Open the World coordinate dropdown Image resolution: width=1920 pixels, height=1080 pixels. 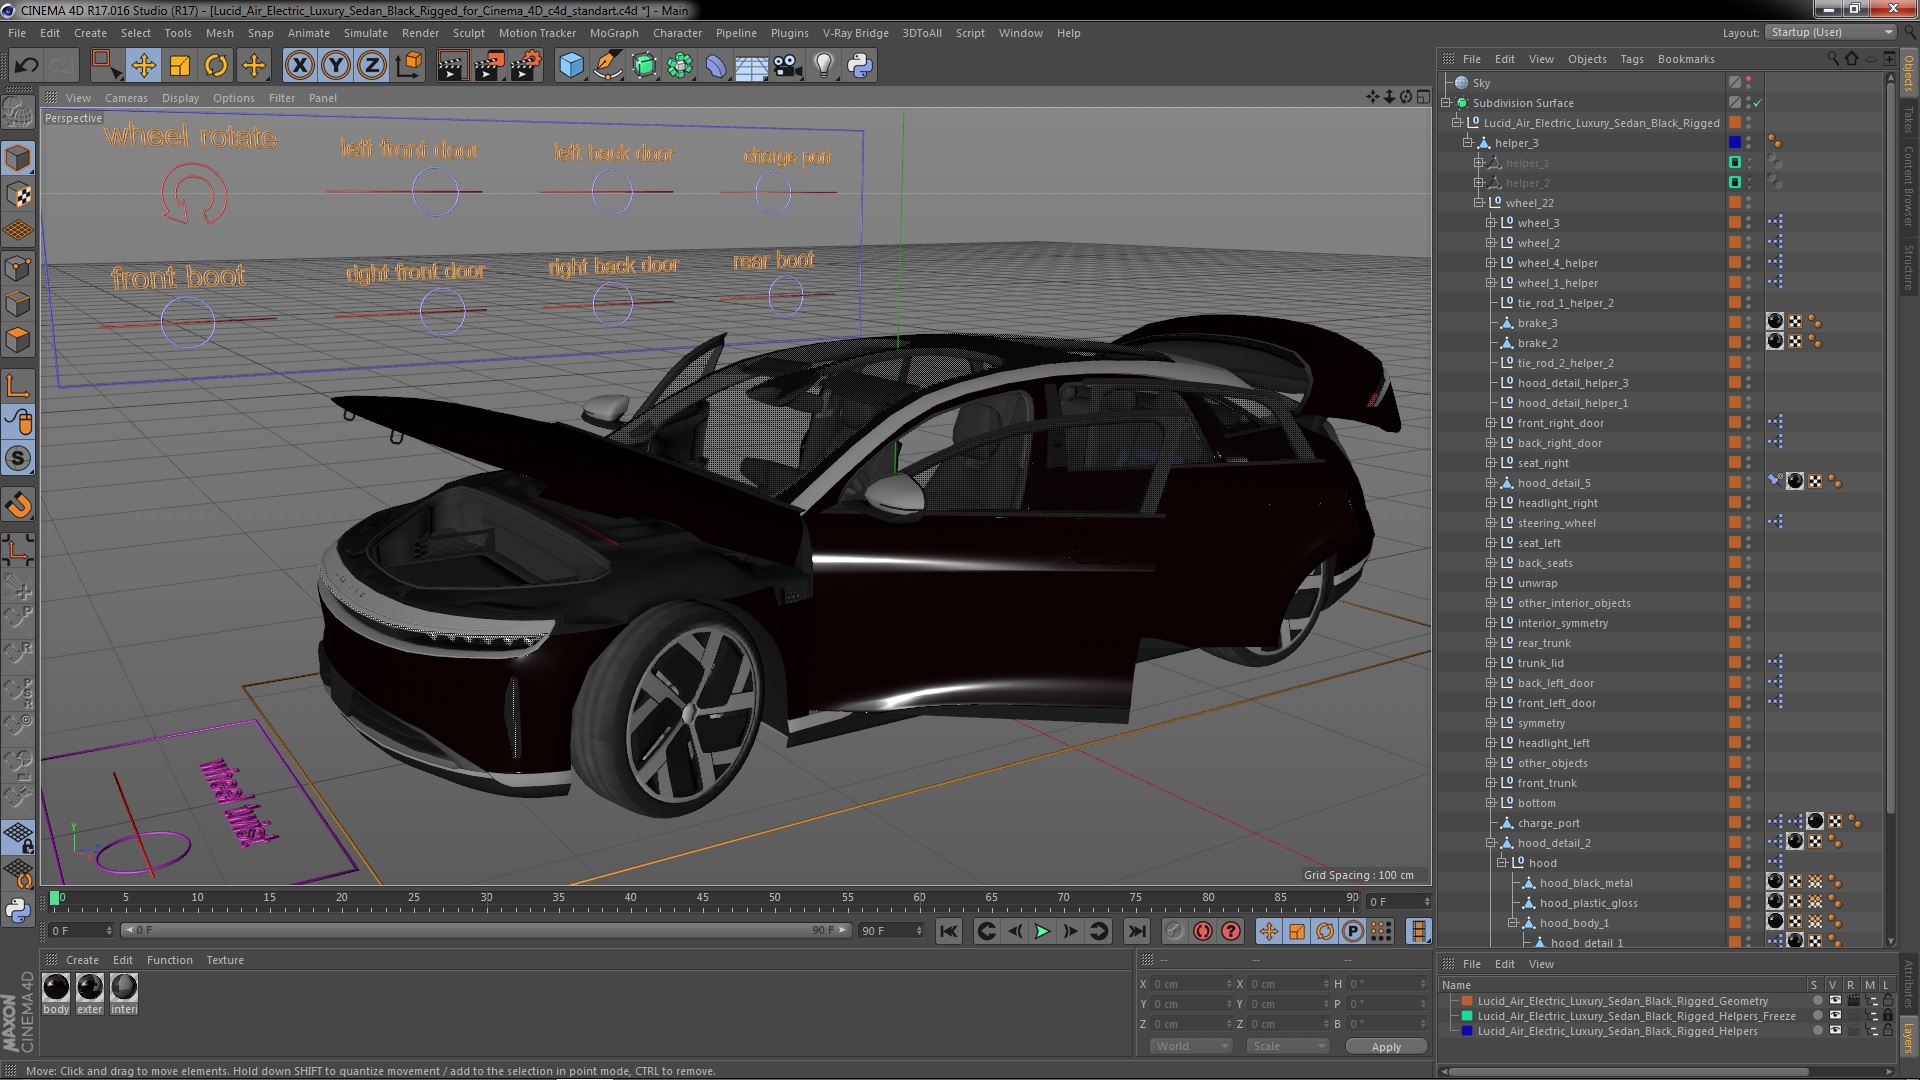point(1191,1046)
